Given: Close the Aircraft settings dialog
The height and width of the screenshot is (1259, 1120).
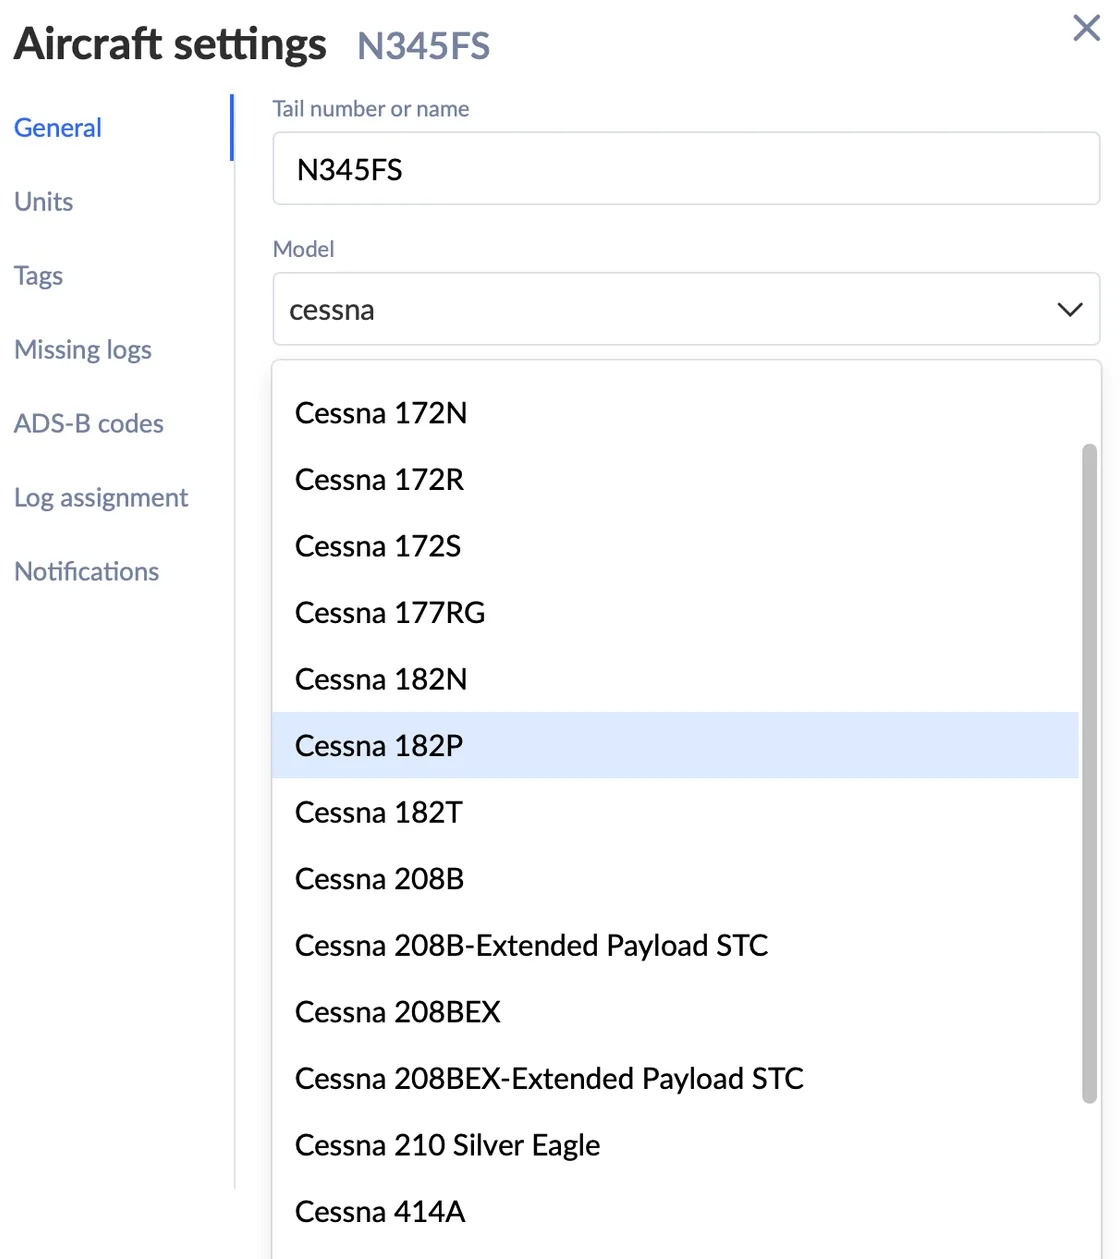Looking at the screenshot, I should click(x=1086, y=28).
